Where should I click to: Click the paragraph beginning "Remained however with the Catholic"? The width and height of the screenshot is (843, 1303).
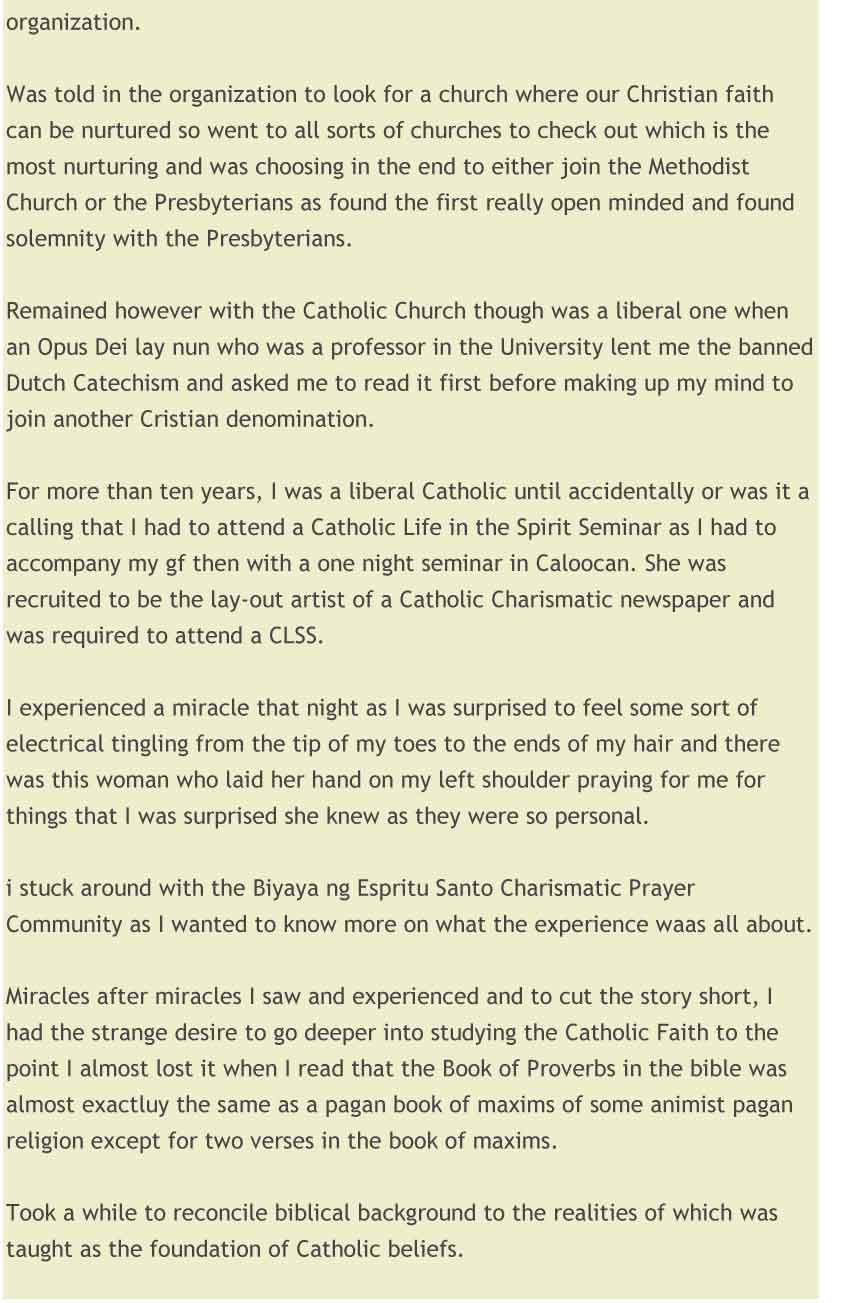(x=409, y=365)
